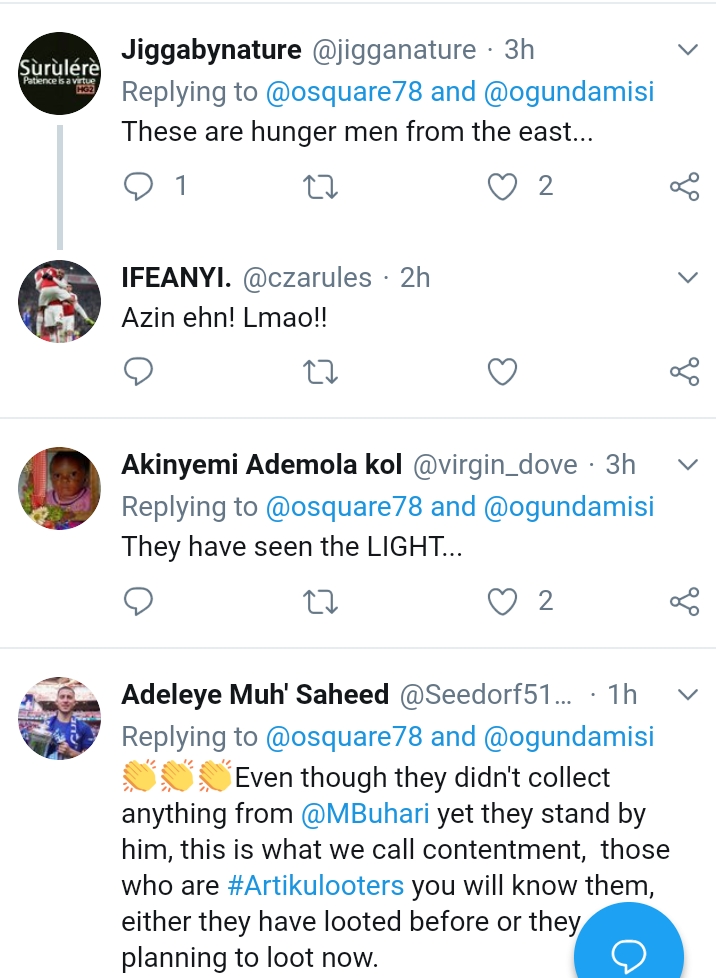Reply to Akinyemi Ademola's tweet
The image size is (716, 978).
coord(139,601)
